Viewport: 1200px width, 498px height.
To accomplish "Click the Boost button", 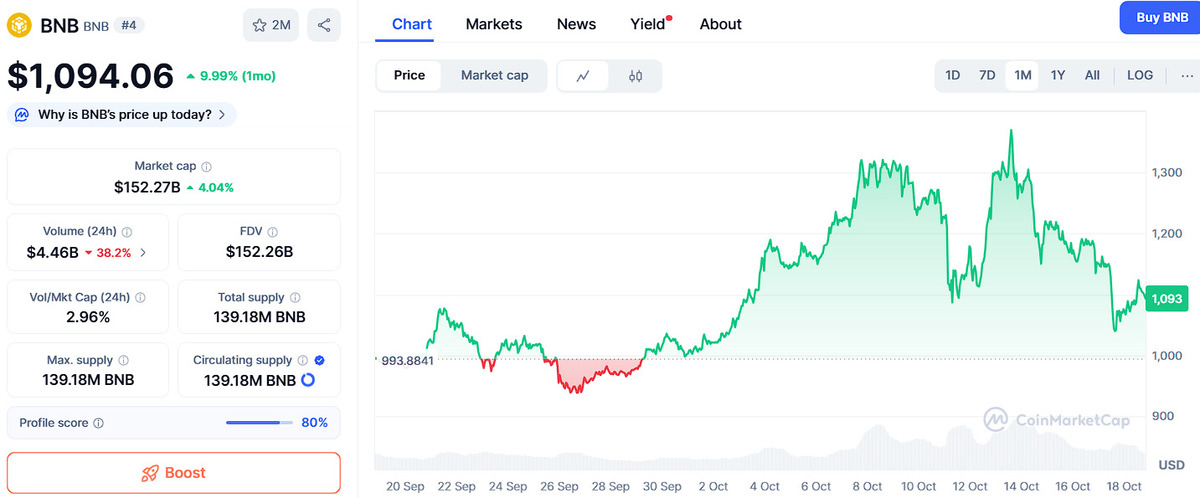I will (174, 473).
